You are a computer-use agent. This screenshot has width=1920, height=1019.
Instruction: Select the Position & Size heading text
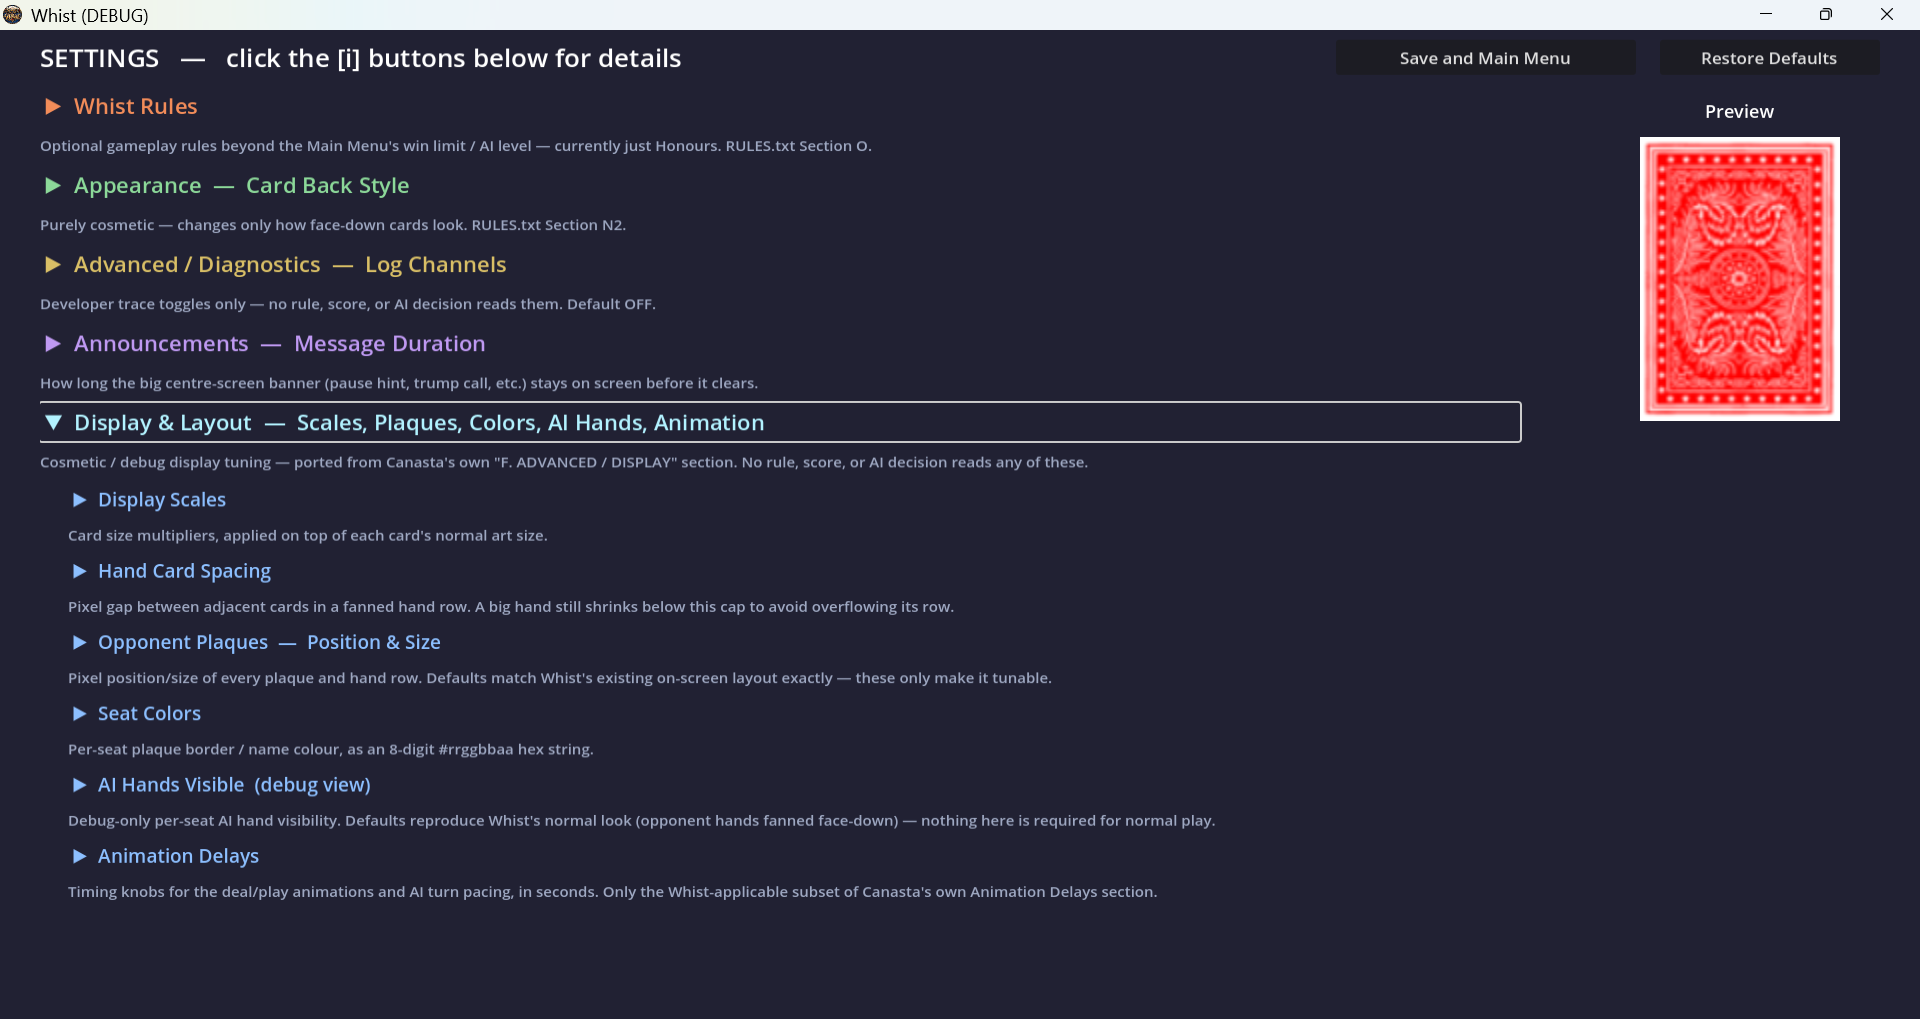click(373, 642)
